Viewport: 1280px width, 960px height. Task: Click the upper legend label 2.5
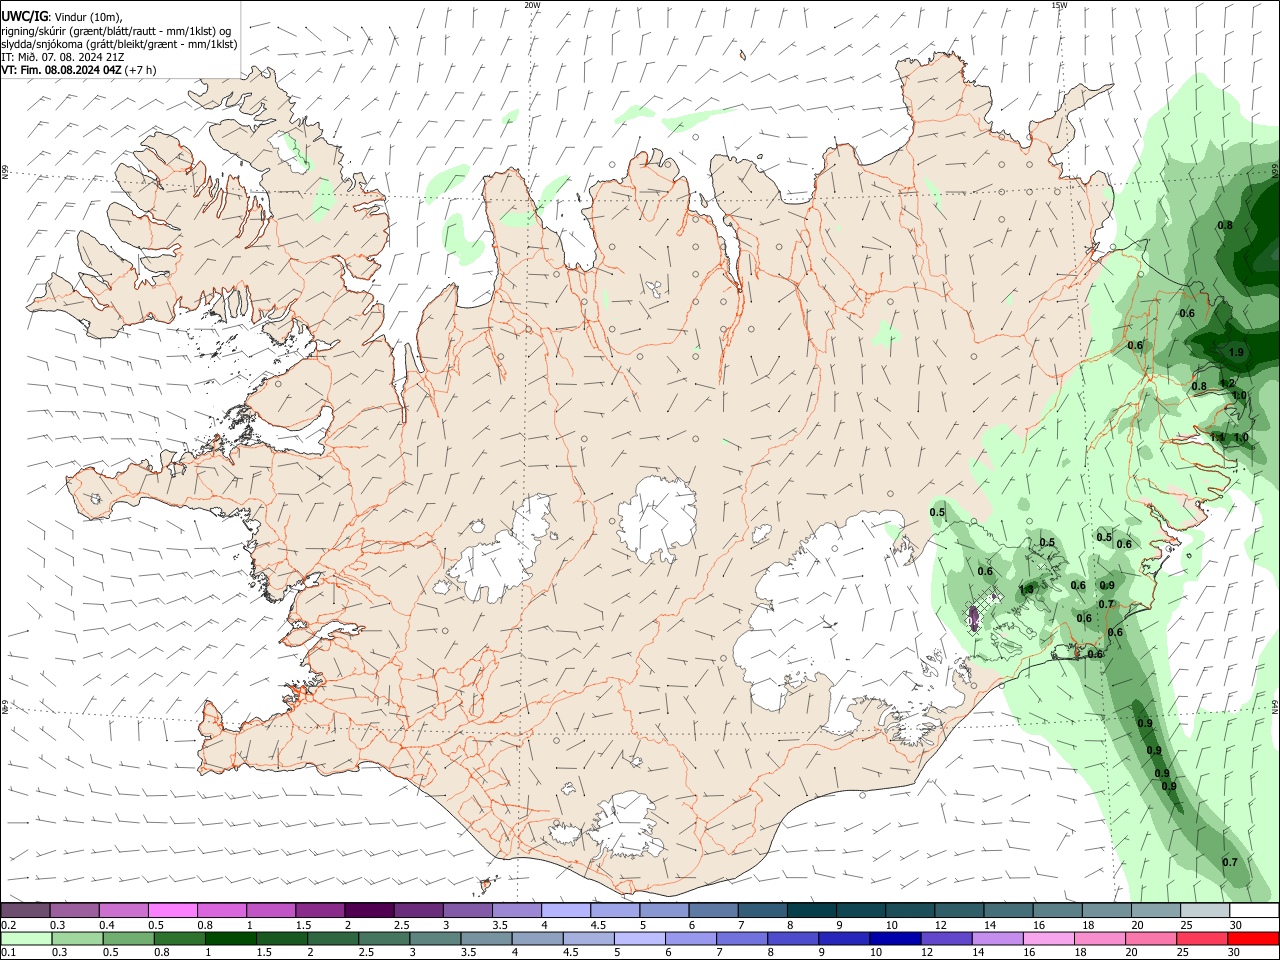[x=401, y=925]
